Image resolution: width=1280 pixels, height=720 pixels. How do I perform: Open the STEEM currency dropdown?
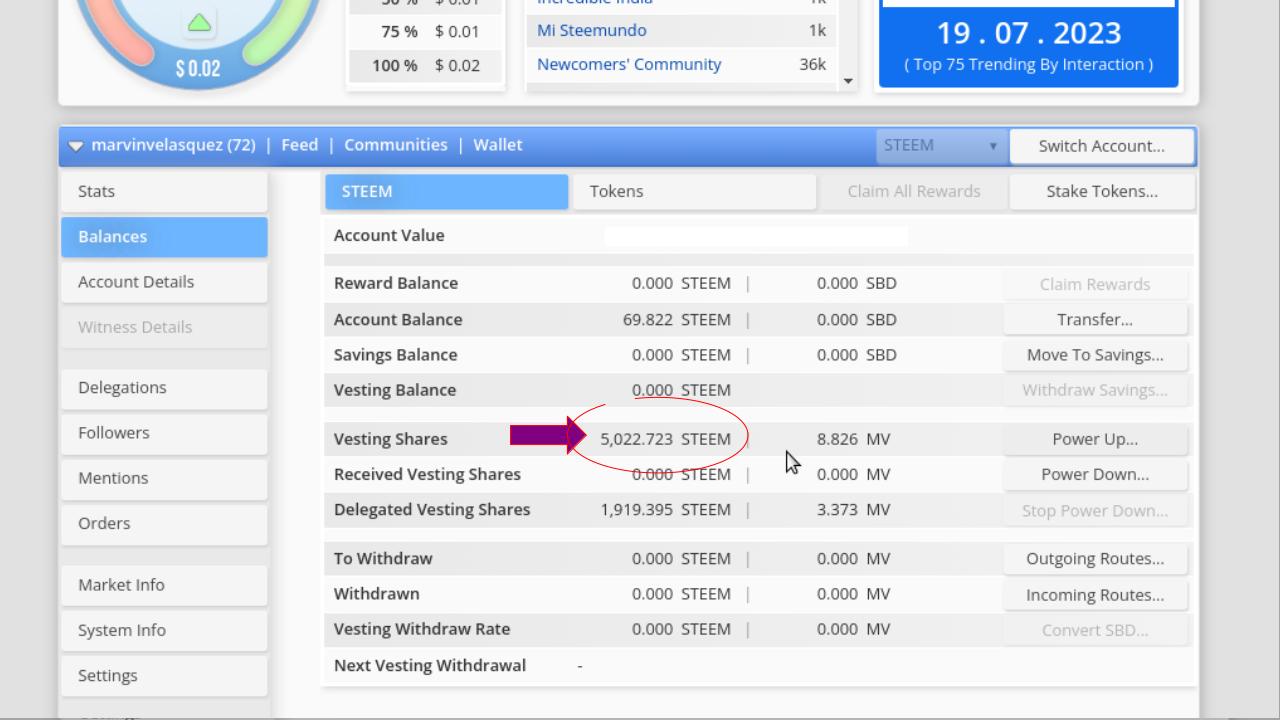[940, 146]
